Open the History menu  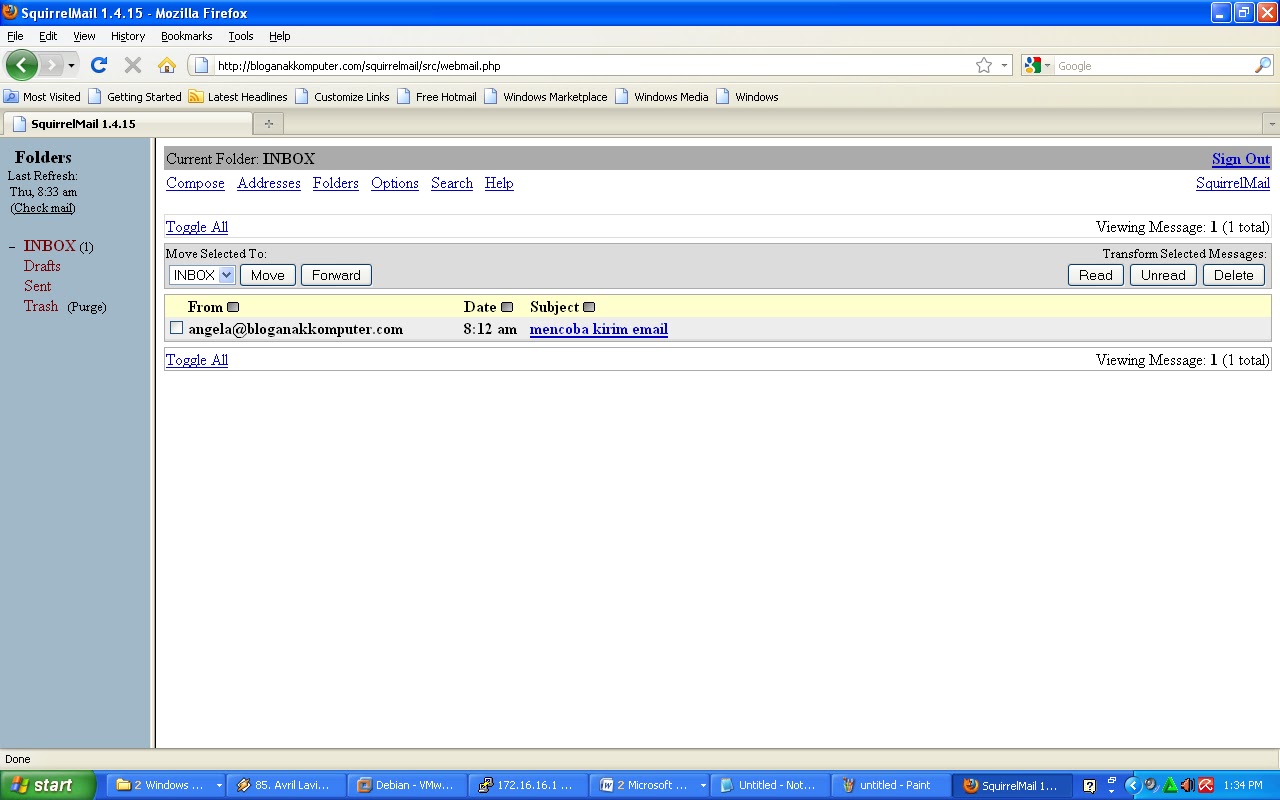click(128, 36)
